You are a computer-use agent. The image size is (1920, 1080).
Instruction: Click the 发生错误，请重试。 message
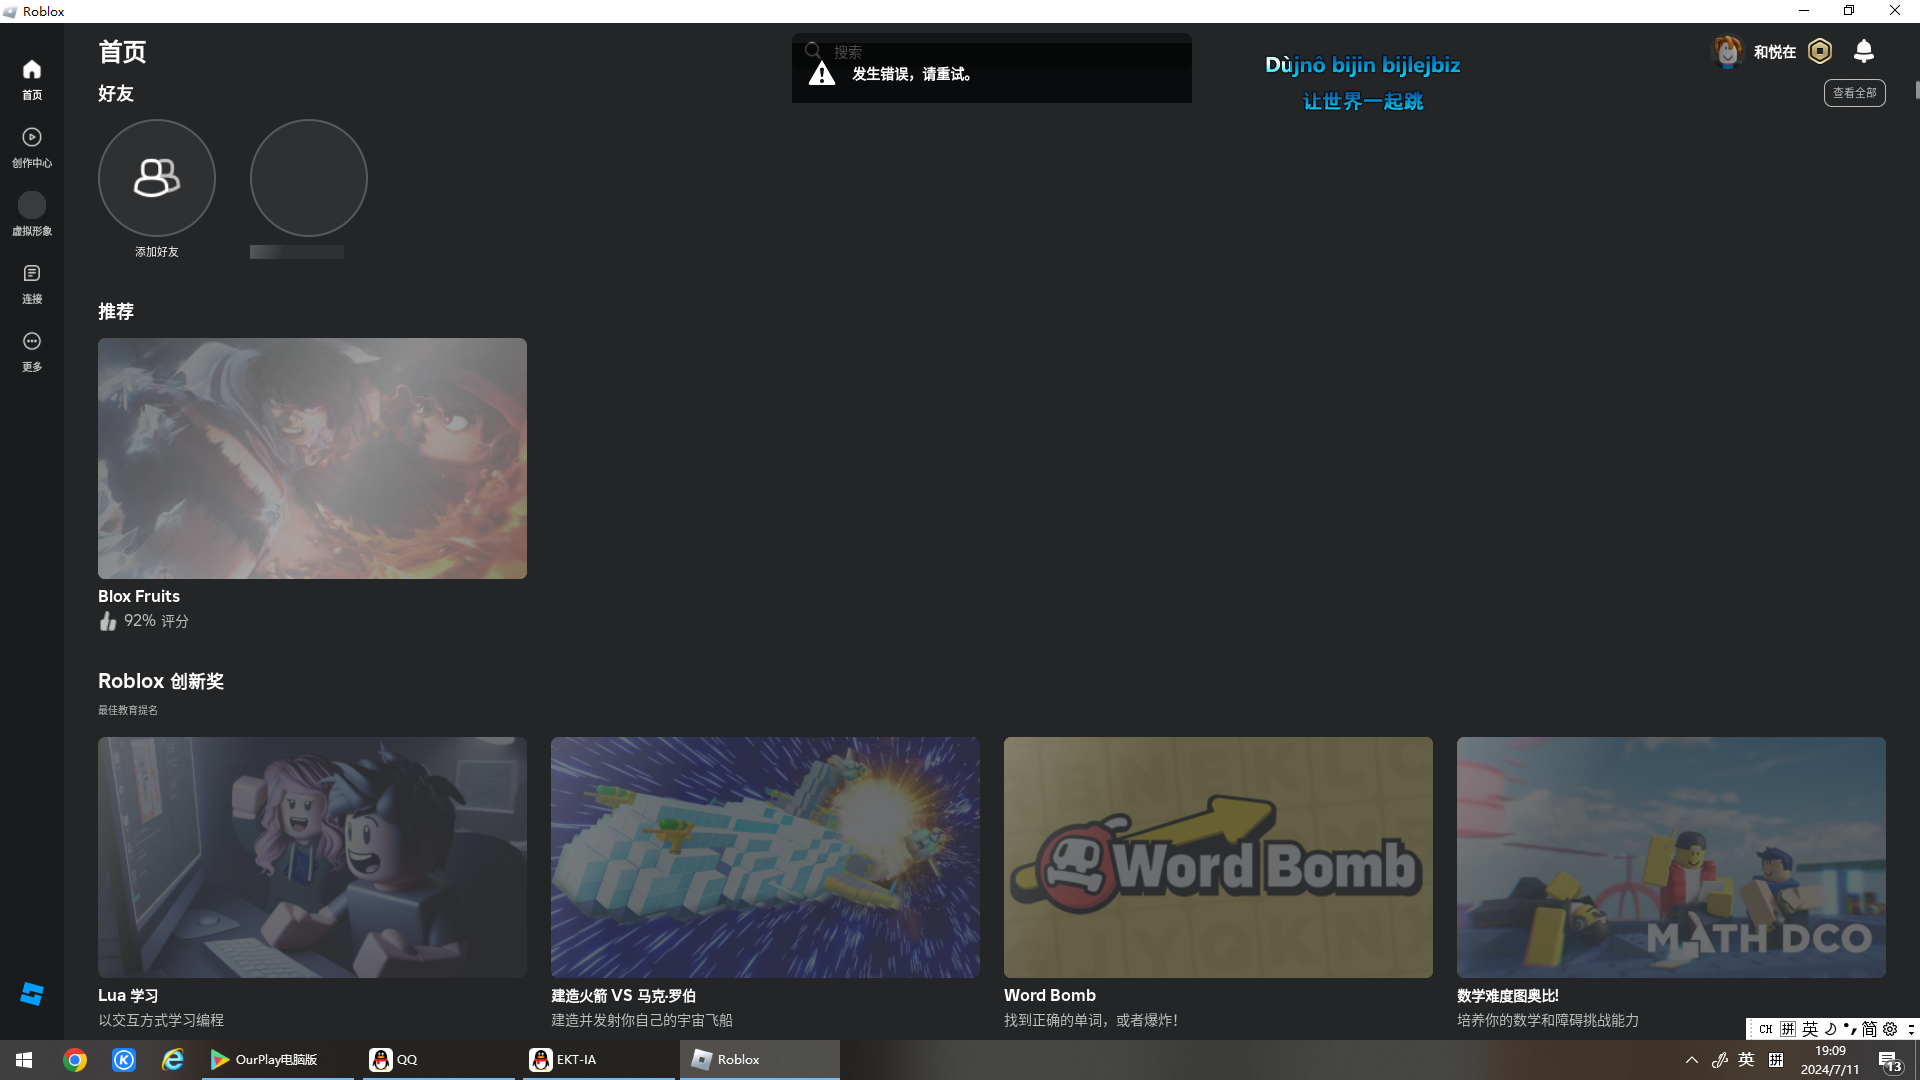912,74
